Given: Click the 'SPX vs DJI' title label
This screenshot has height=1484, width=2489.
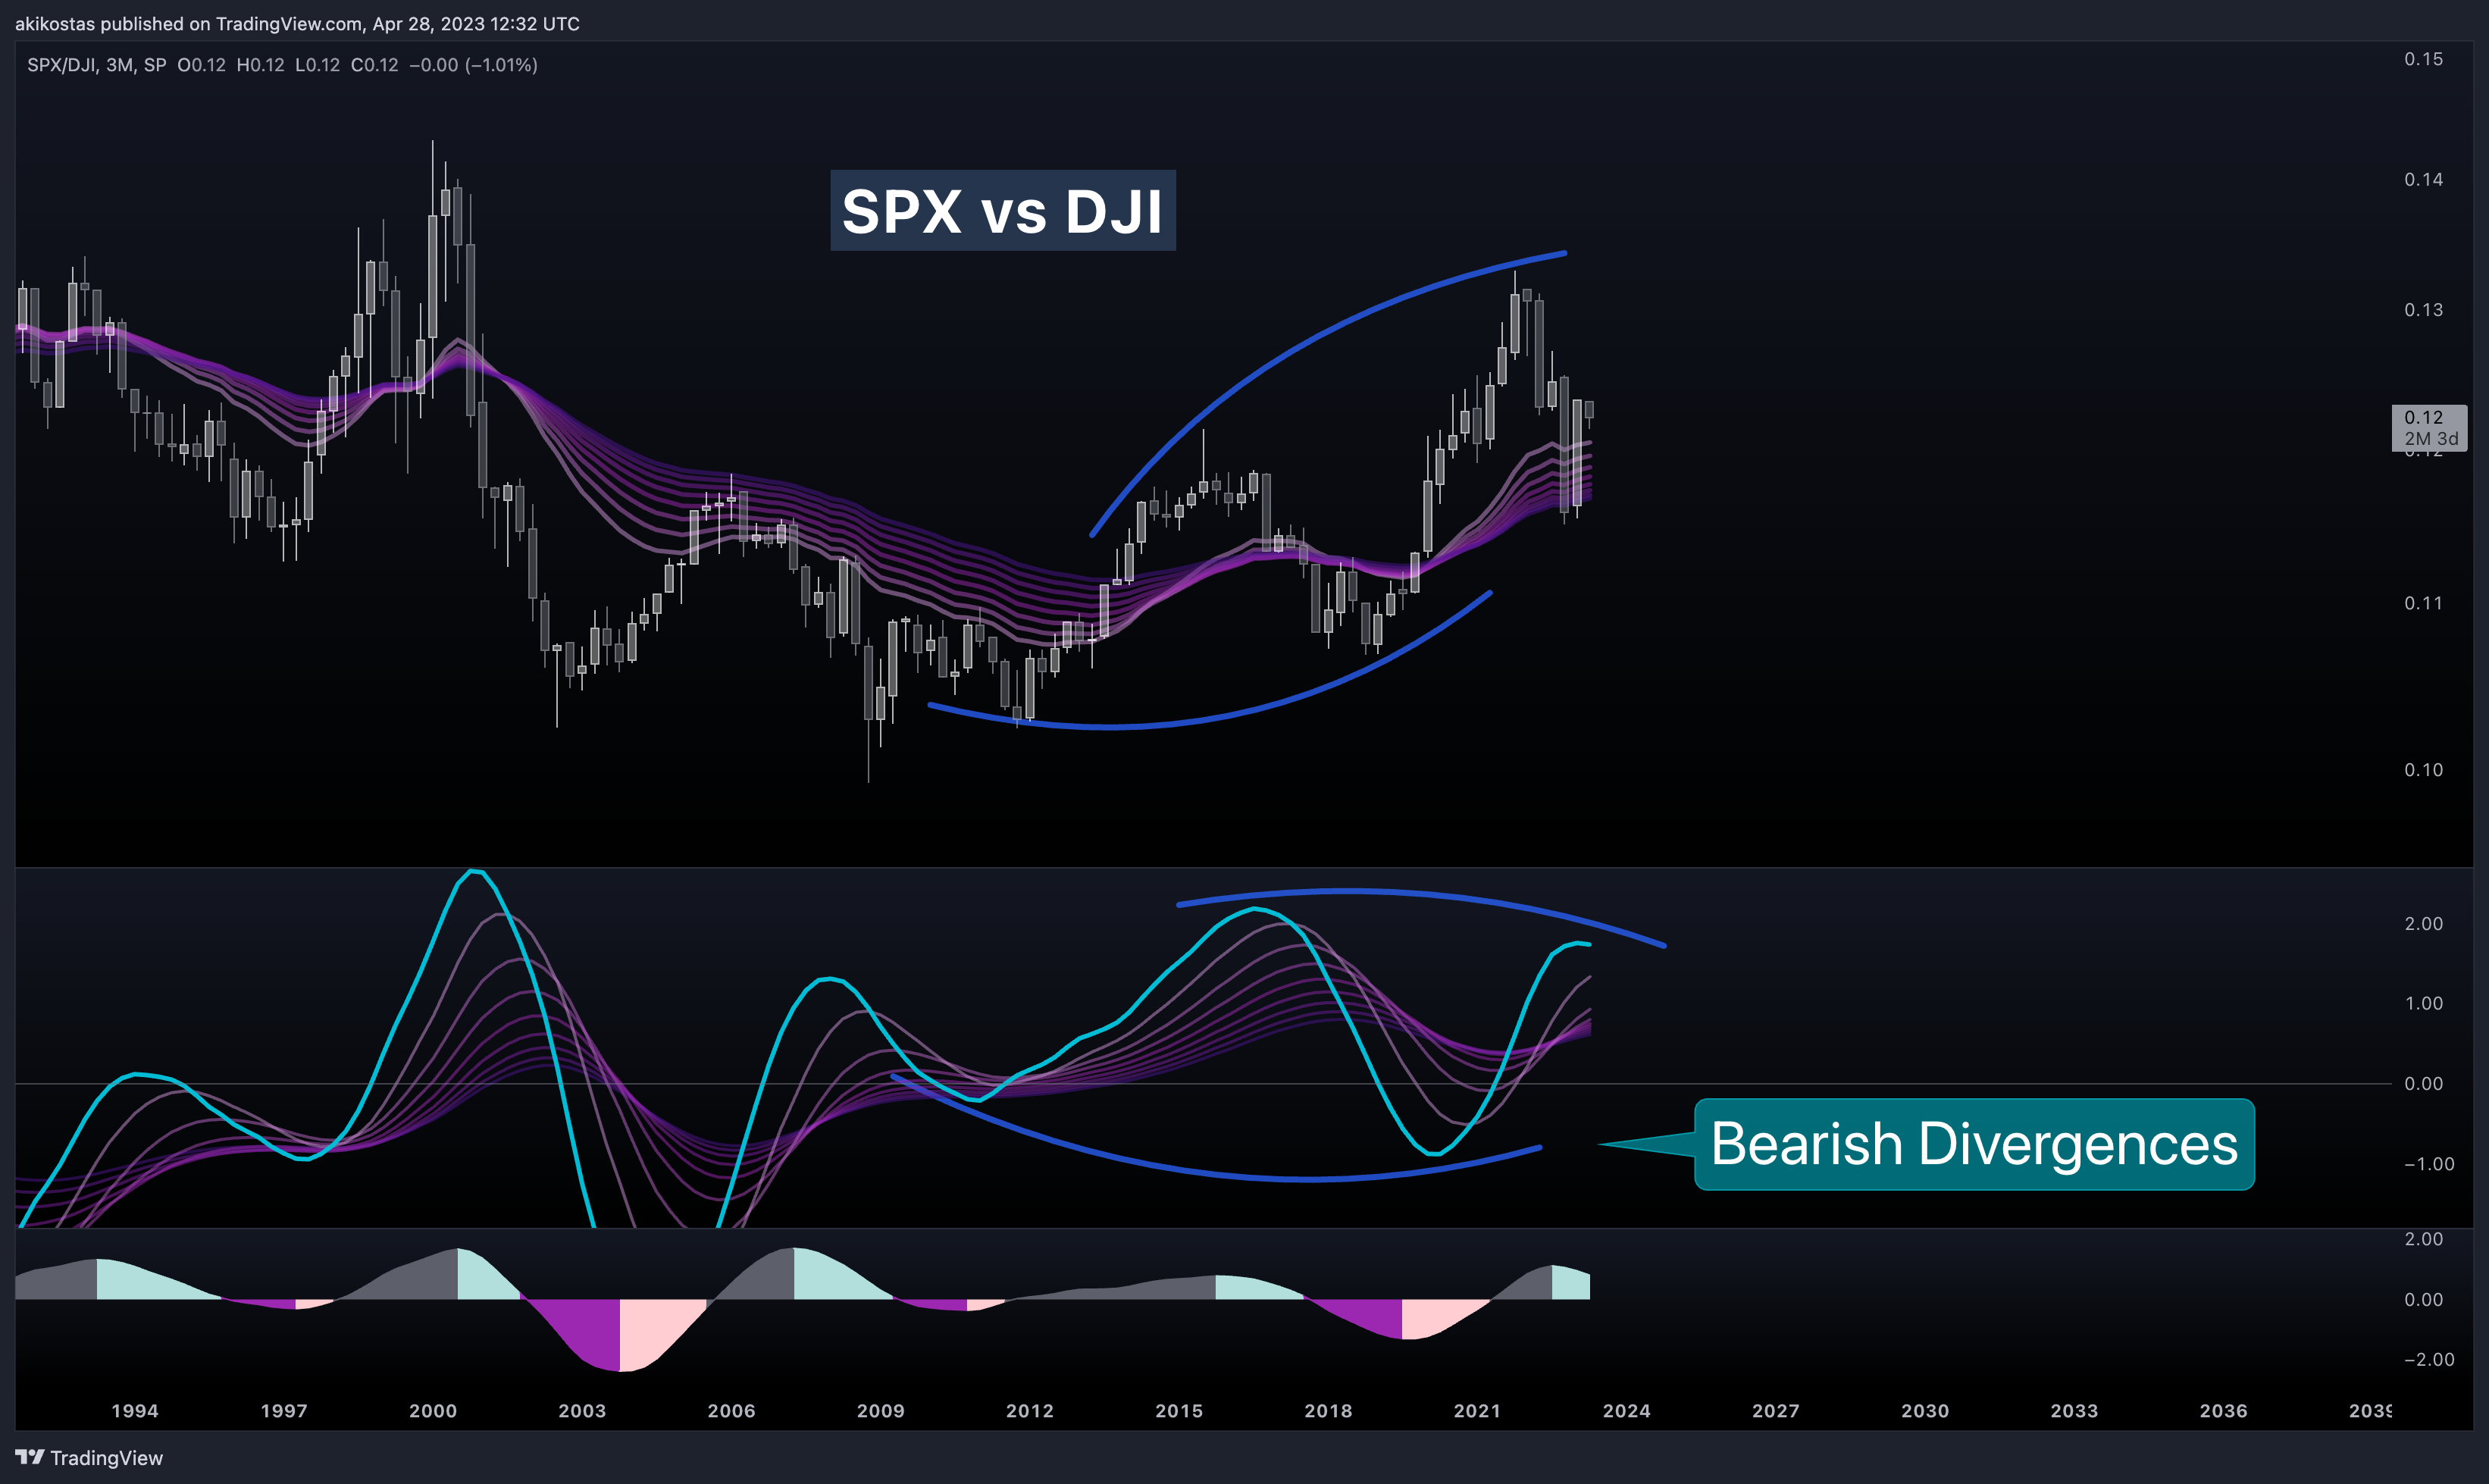Looking at the screenshot, I should [1003, 211].
